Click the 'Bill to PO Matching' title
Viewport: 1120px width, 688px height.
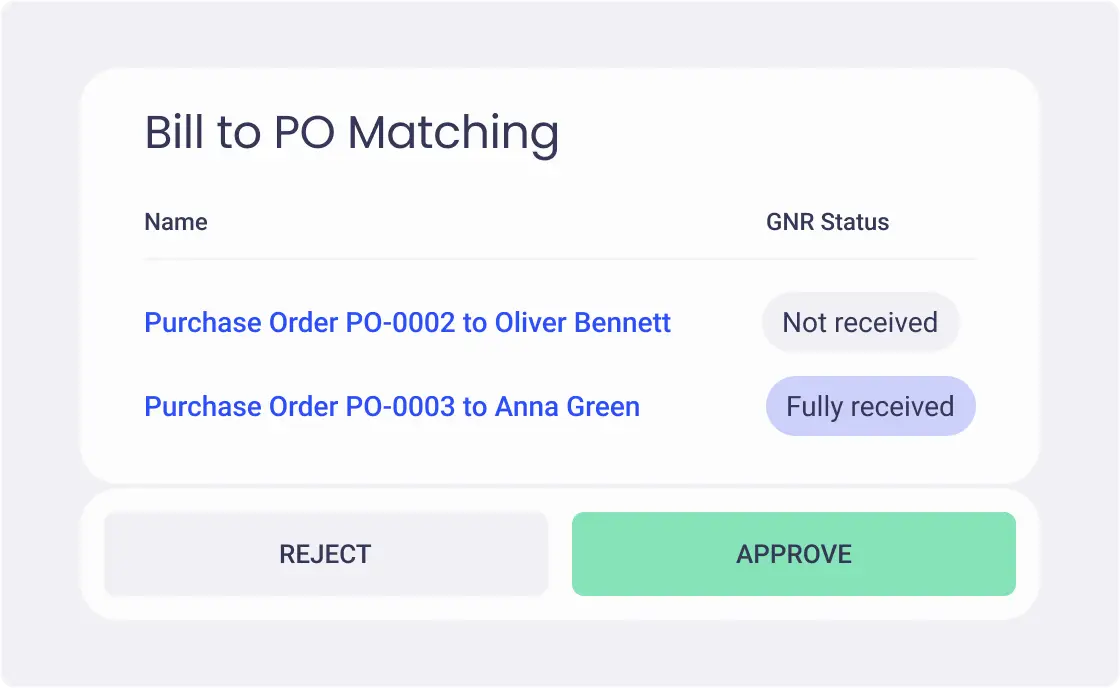click(351, 131)
